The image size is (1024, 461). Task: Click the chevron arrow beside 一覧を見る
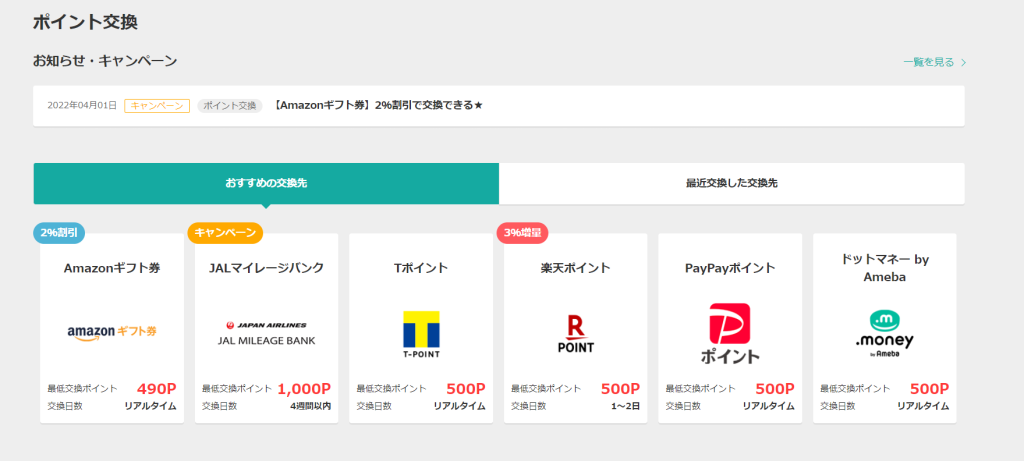pyautogui.click(x=963, y=62)
